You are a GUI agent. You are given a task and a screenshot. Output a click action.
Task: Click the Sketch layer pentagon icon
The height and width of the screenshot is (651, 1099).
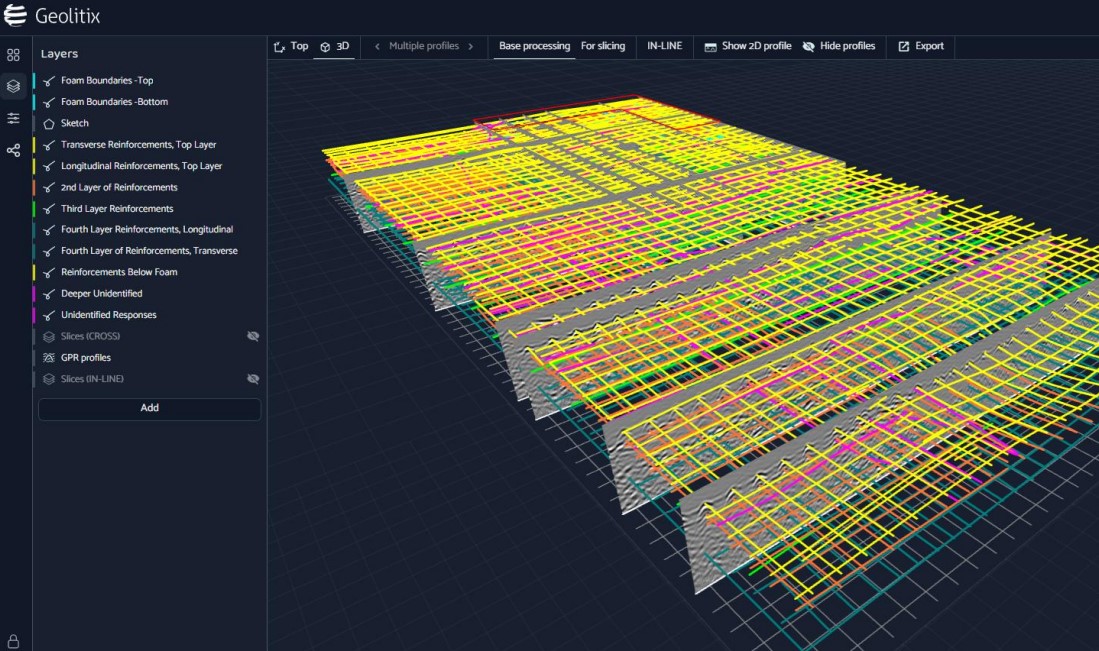pyautogui.click(x=48, y=124)
